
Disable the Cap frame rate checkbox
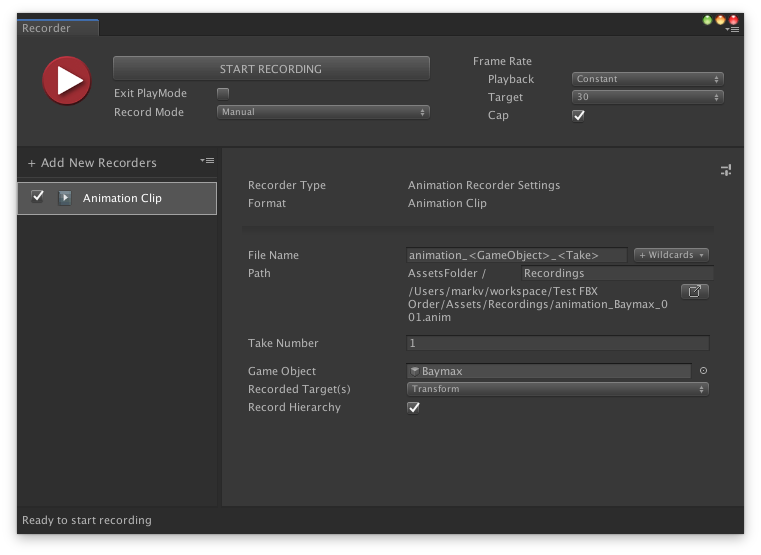pos(578,115)
